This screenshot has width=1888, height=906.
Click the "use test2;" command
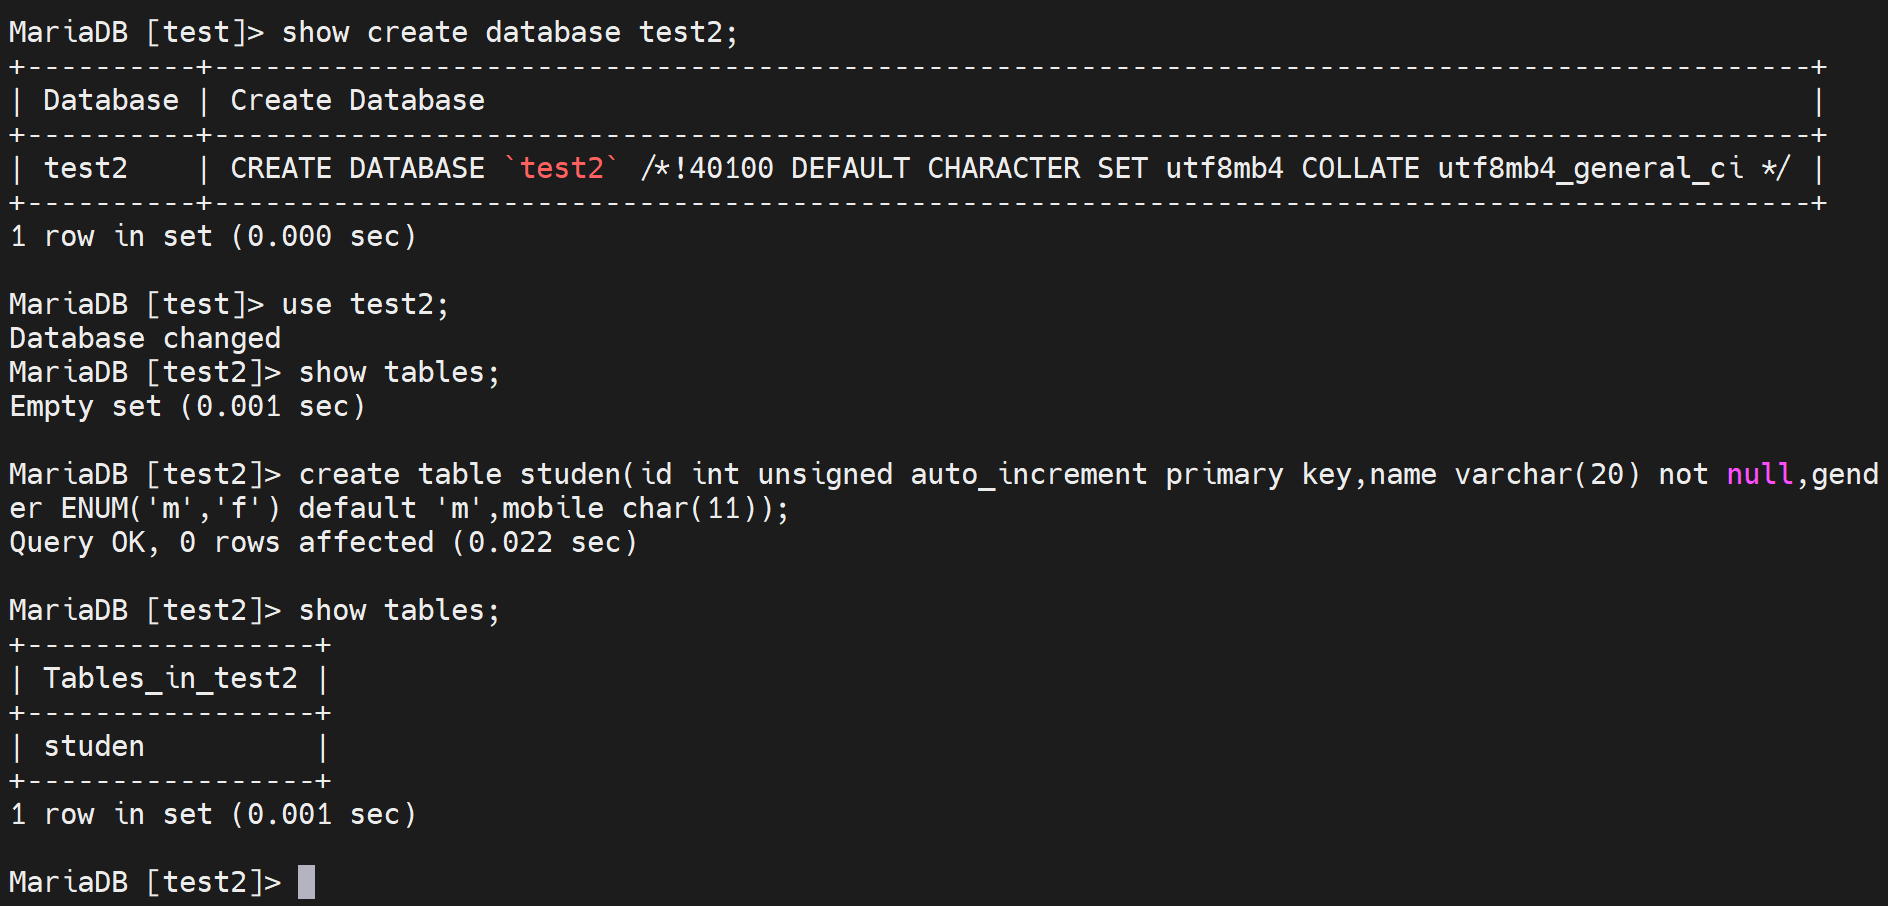tap(365, 304)
